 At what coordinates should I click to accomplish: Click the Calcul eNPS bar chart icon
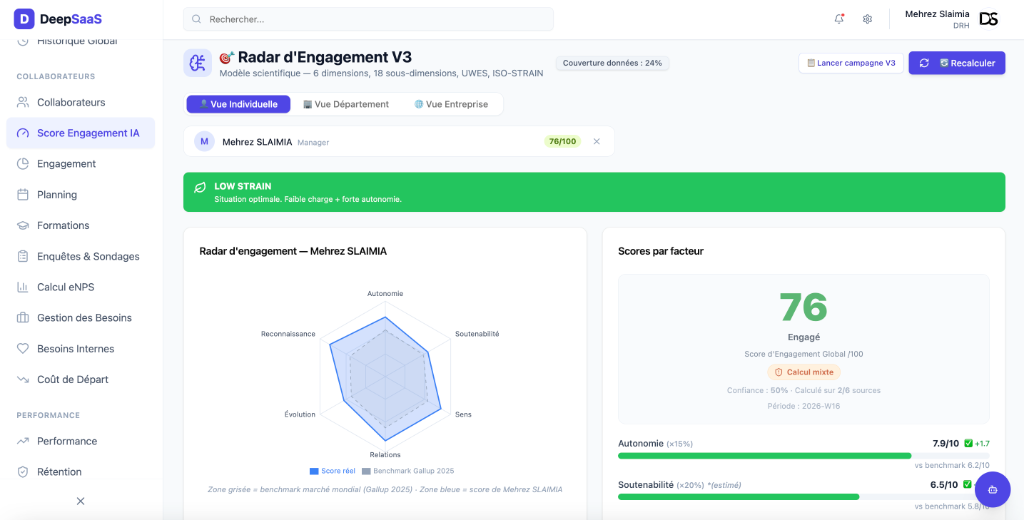tap(23, 287)
